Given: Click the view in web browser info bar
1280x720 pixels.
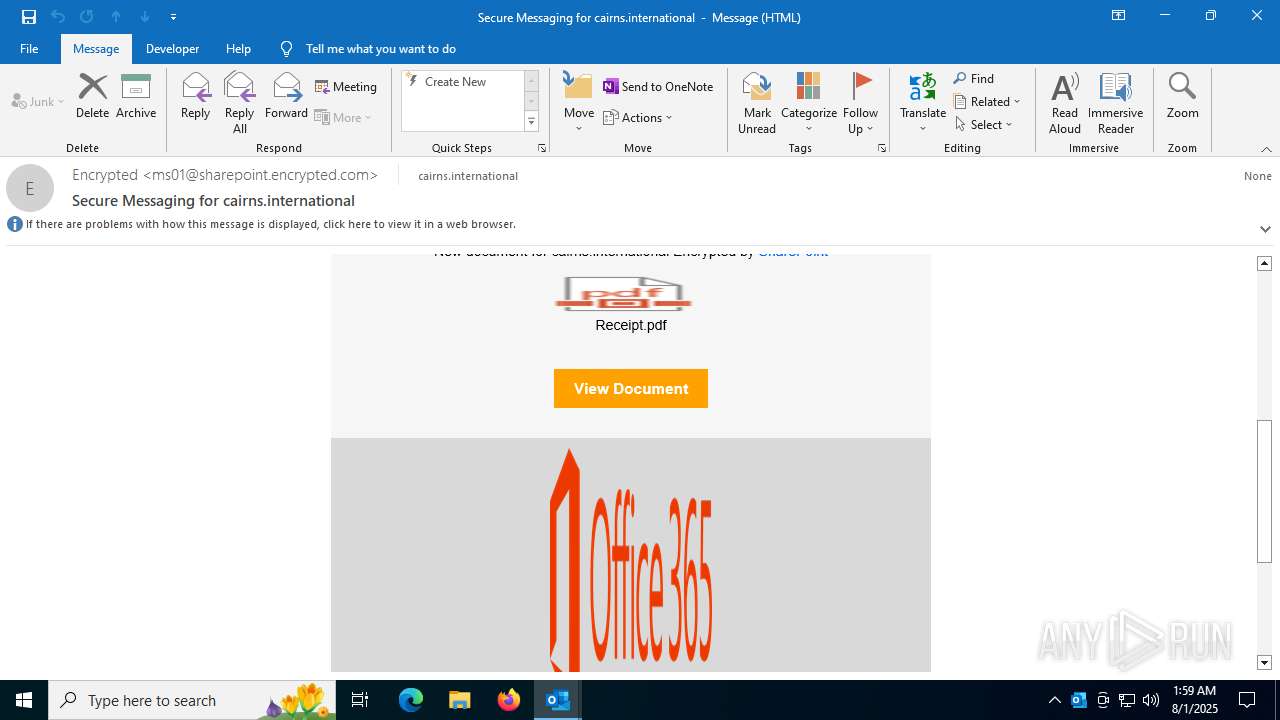Looking at the screenshot, I should pyautogui.click(x=270, y=224).
